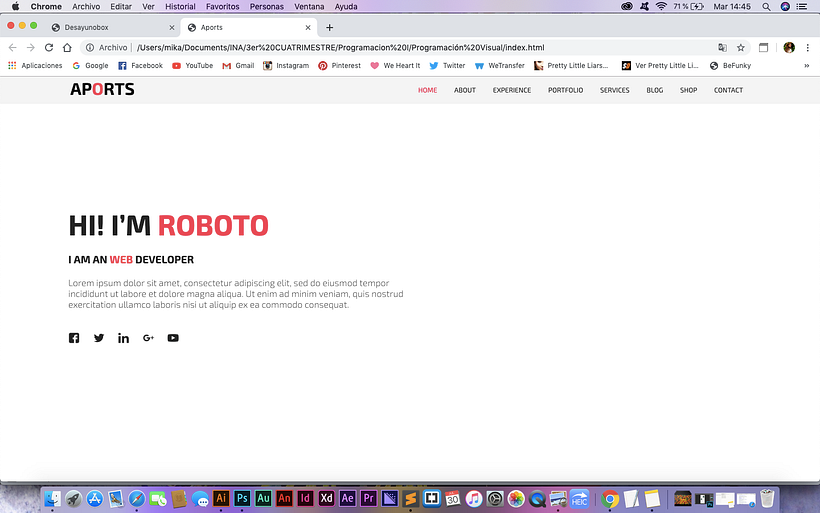
Task: Open the BLOG nav link
Action: (654, 90)
